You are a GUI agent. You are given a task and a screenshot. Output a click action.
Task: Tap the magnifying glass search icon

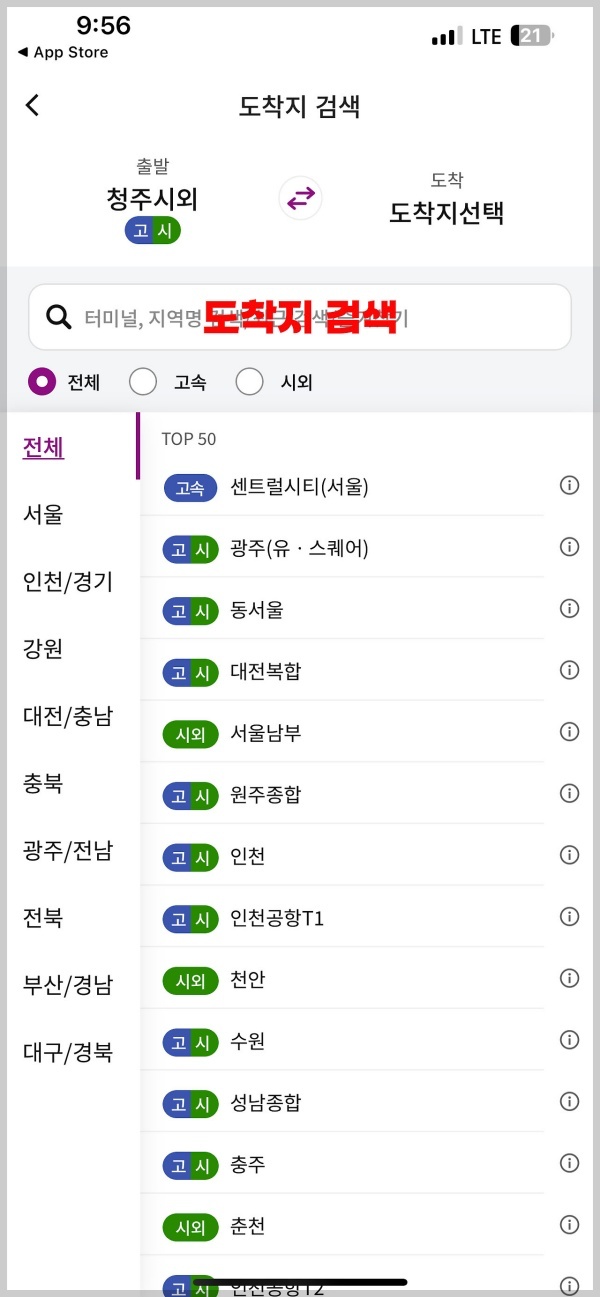(x=57, y=316)
